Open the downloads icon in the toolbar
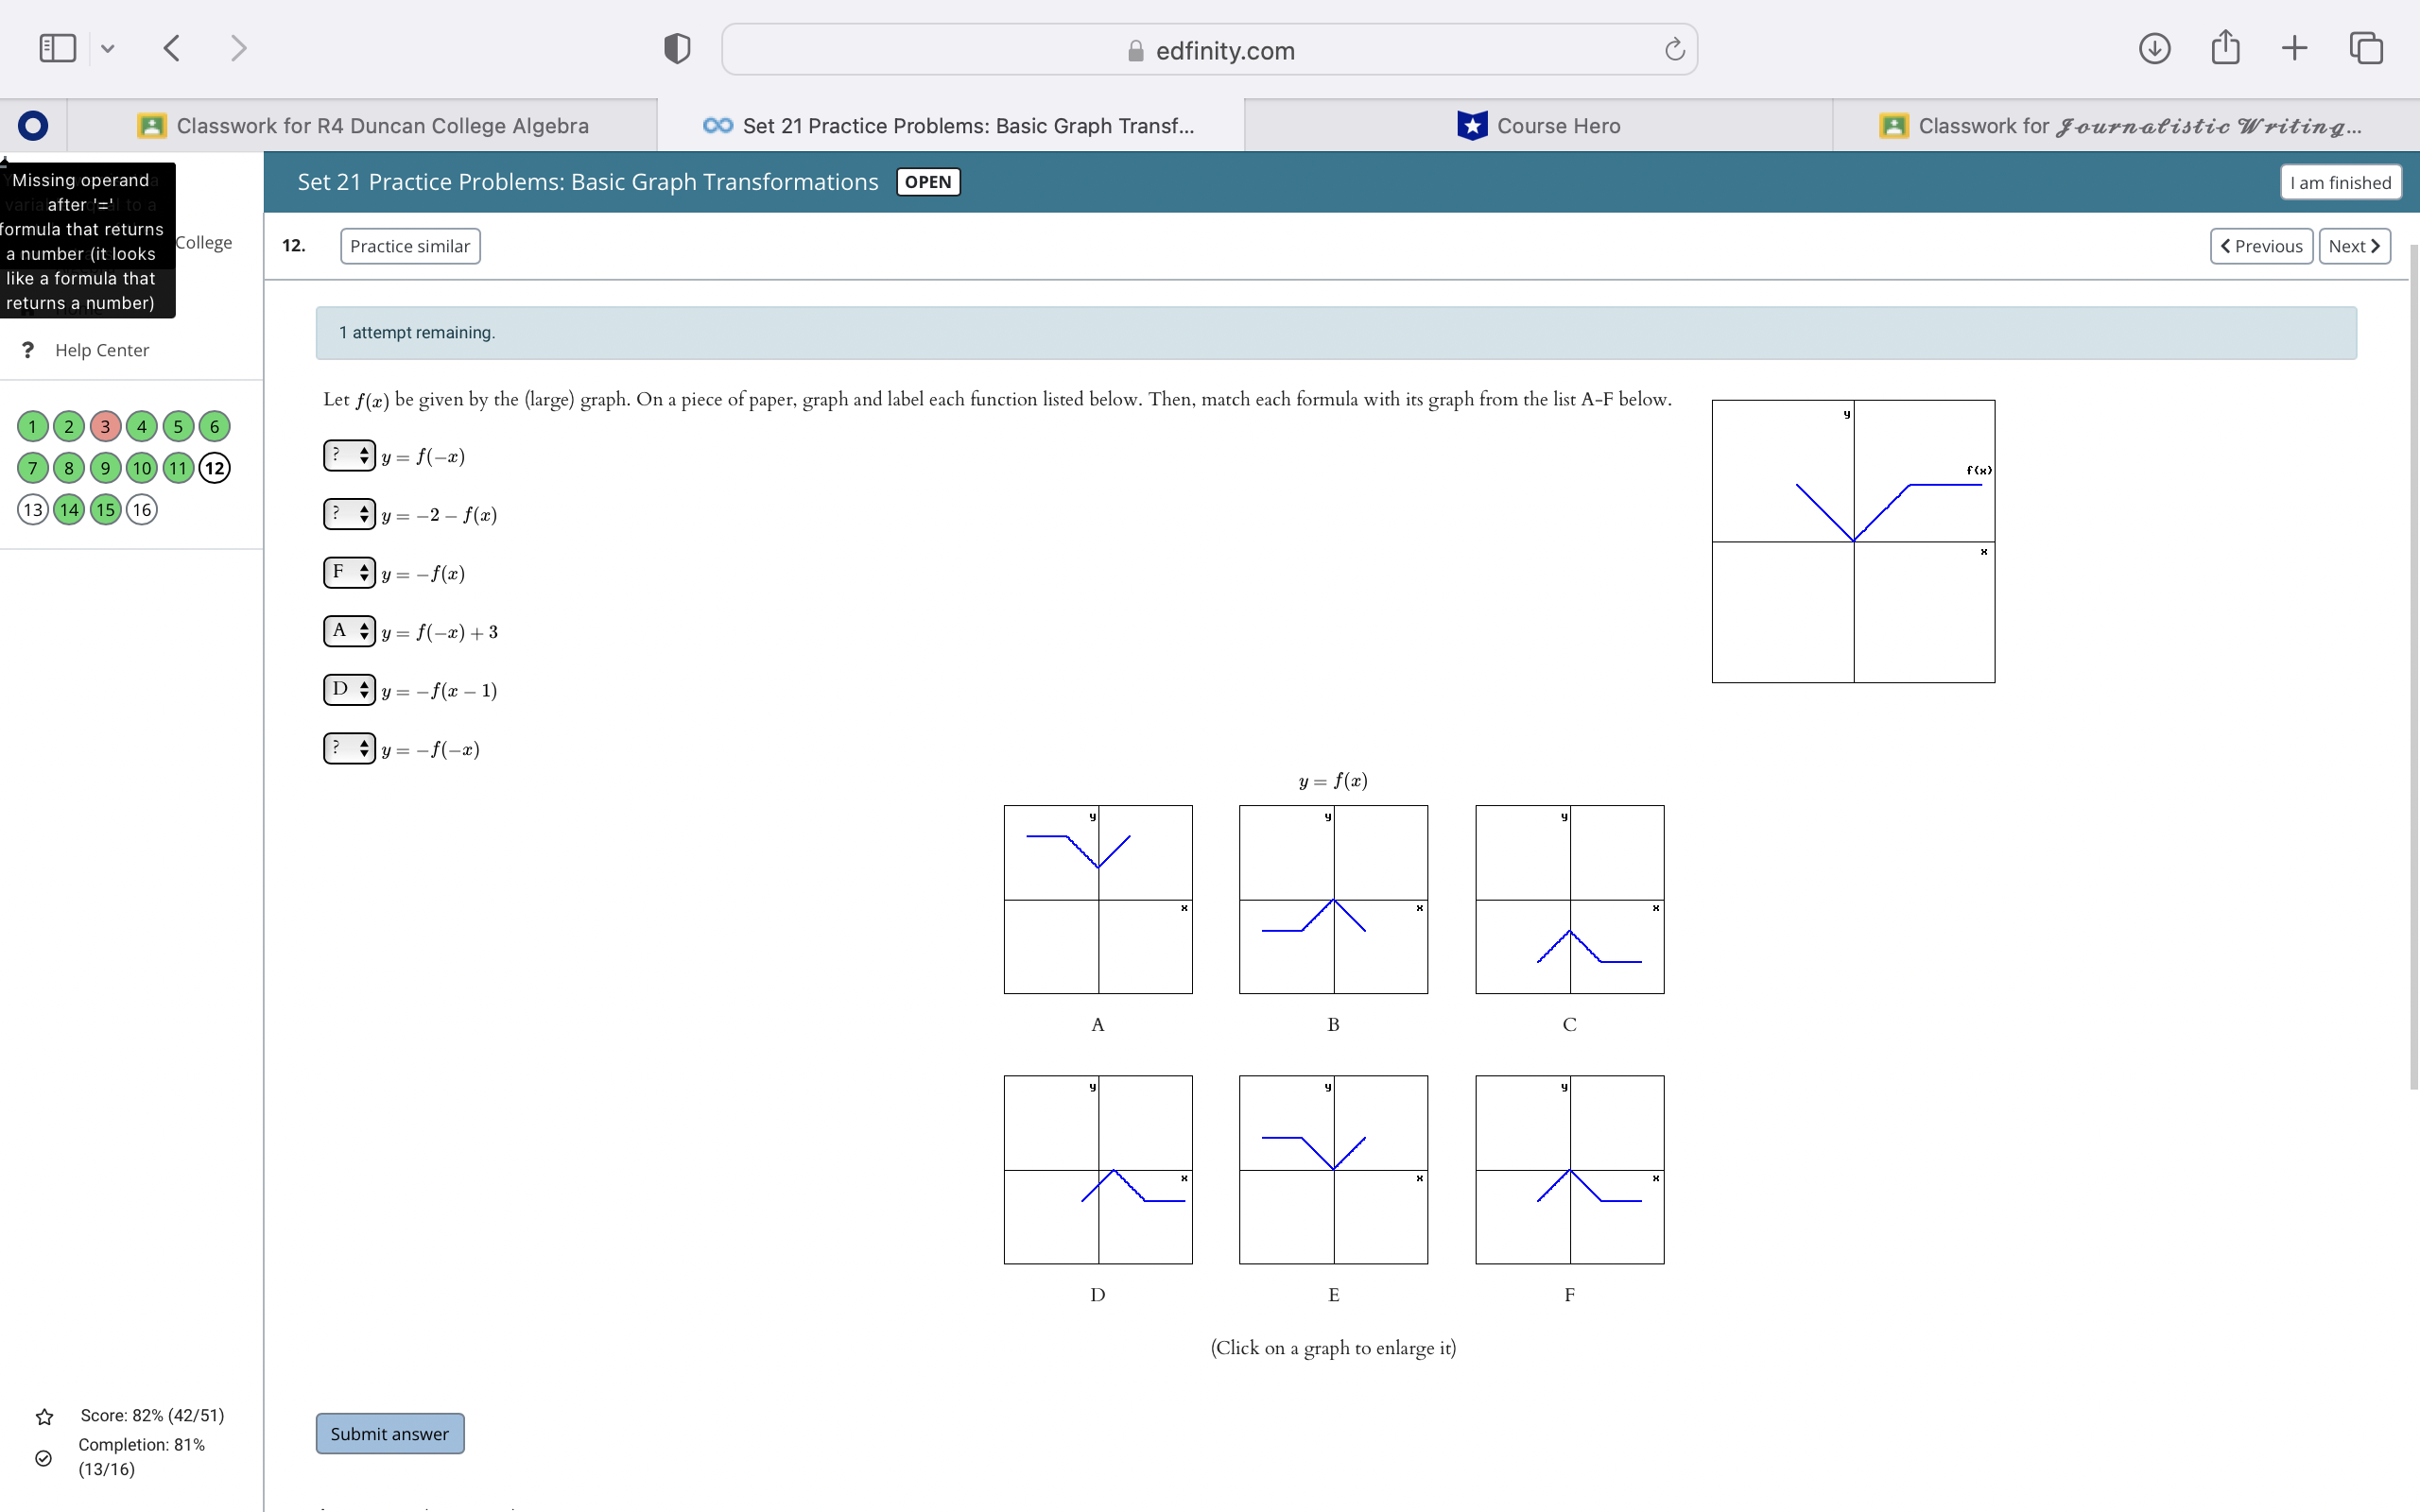The image size is (2420, 1512). tap(2154, 48)
